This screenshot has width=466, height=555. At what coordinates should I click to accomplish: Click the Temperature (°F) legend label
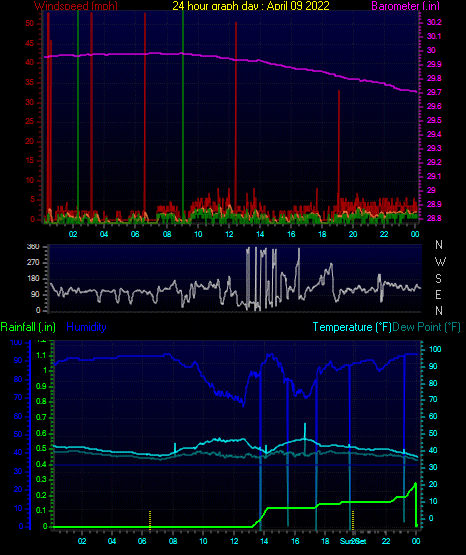point(352,327)
